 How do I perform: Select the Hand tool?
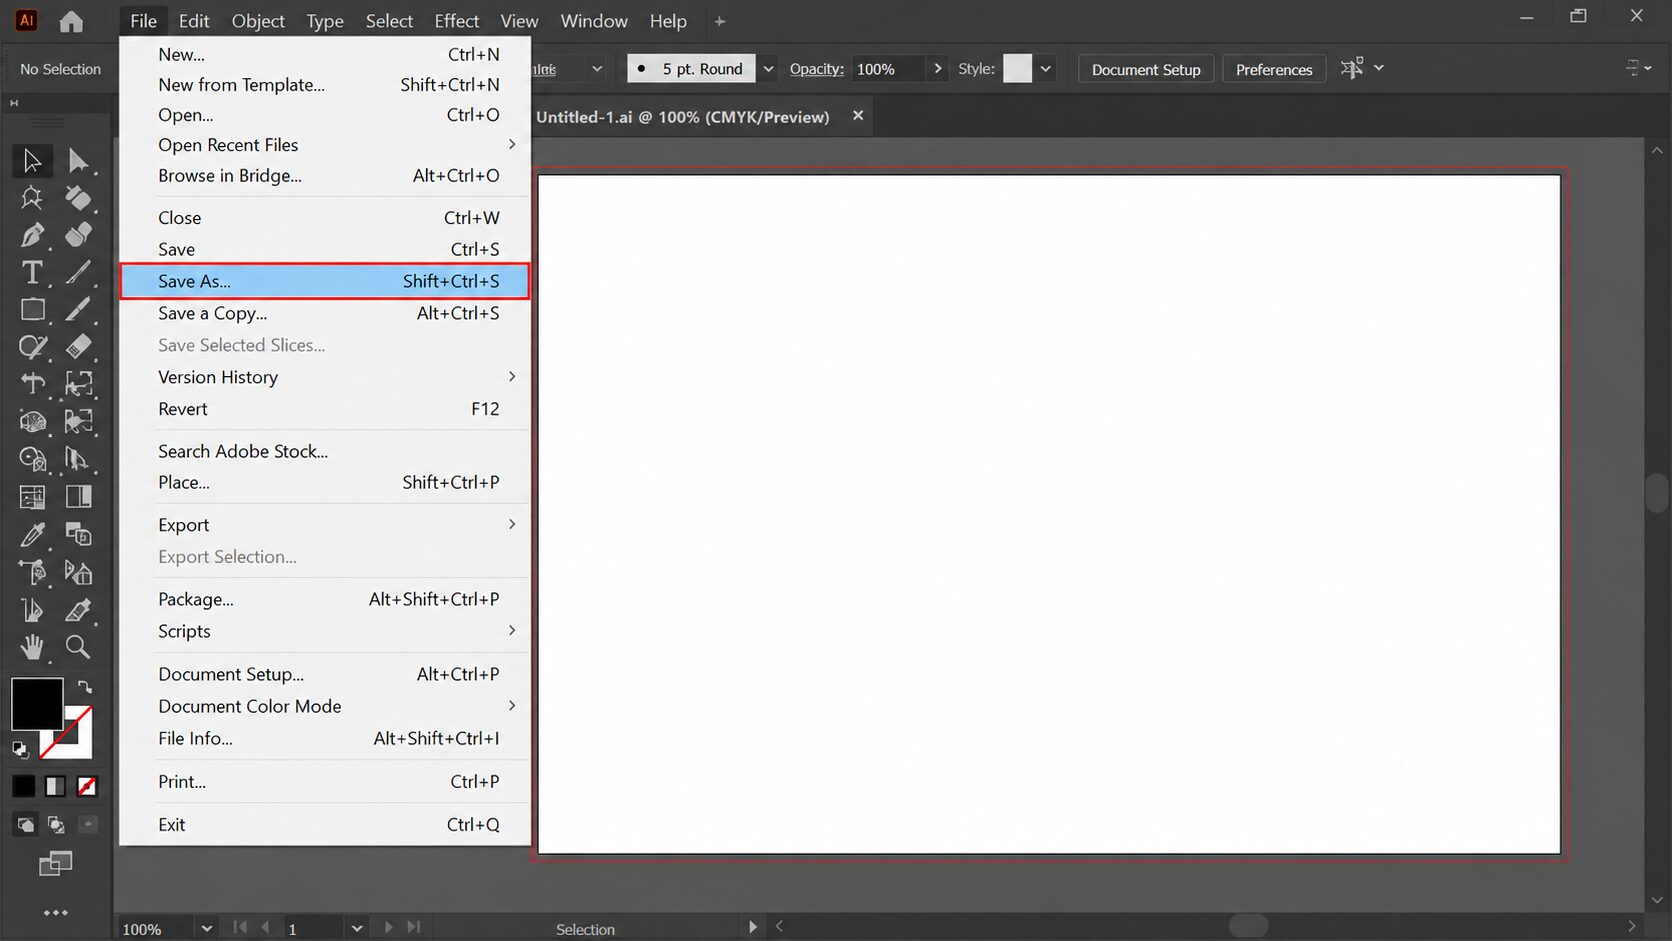pyautogui.click(x=32, y=647)
